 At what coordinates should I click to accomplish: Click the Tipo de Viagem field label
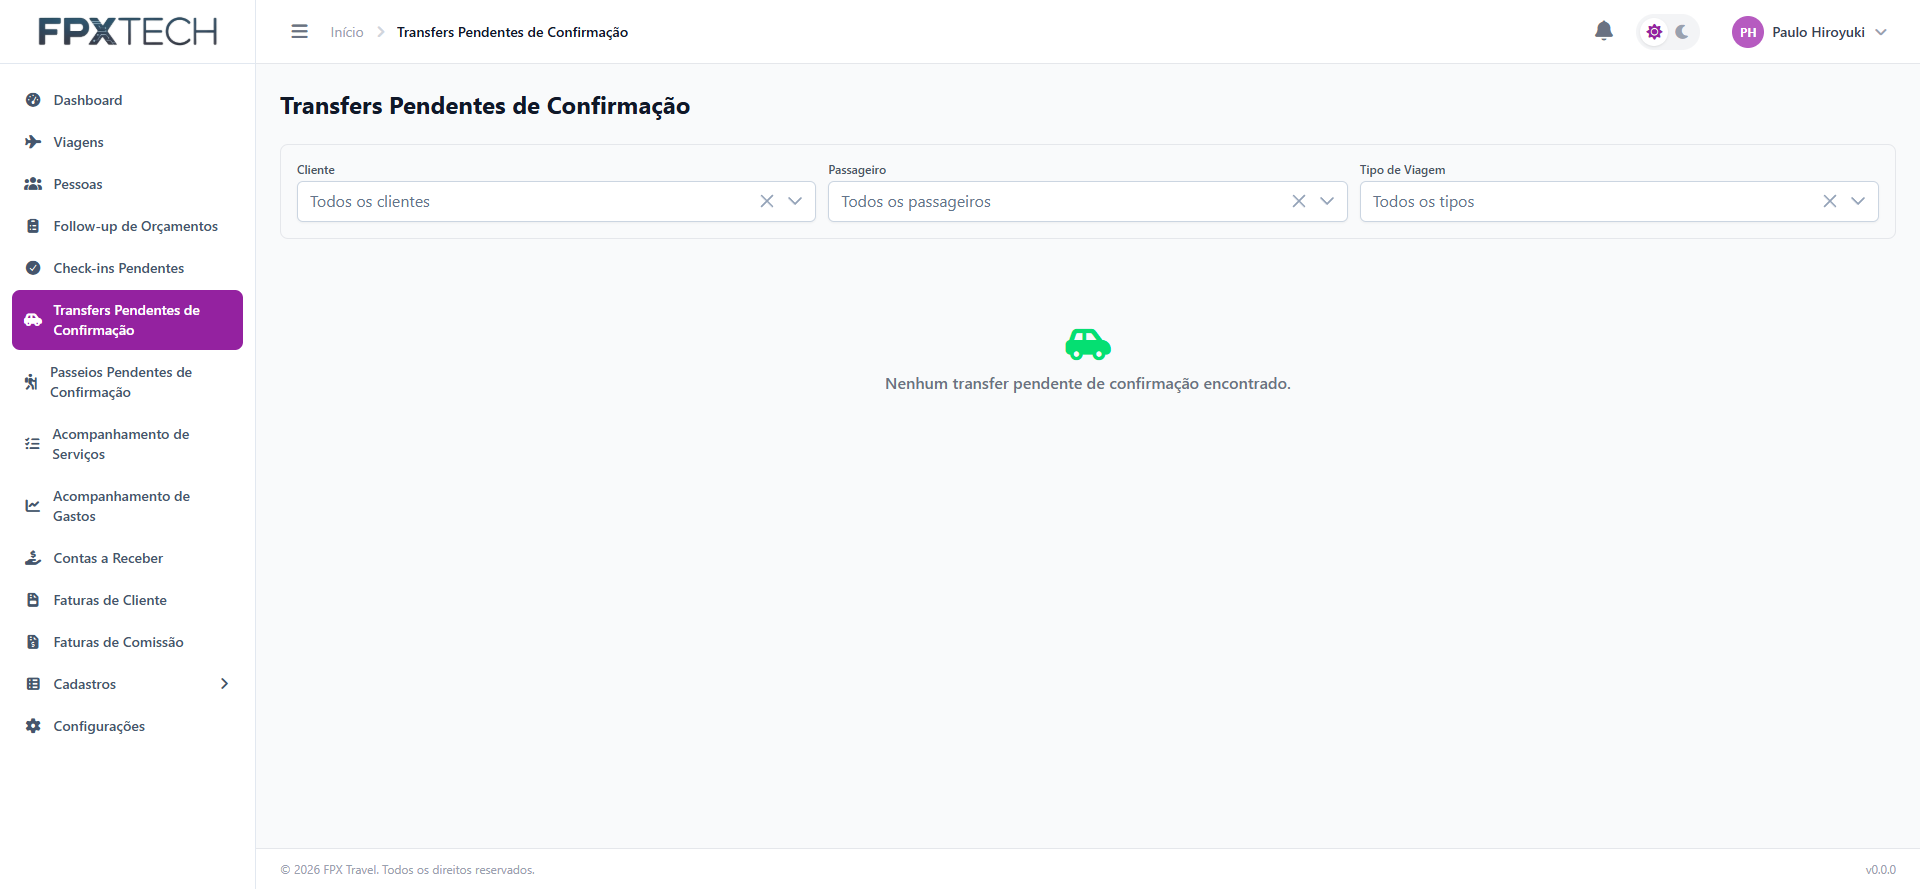tap(1402, 170)
